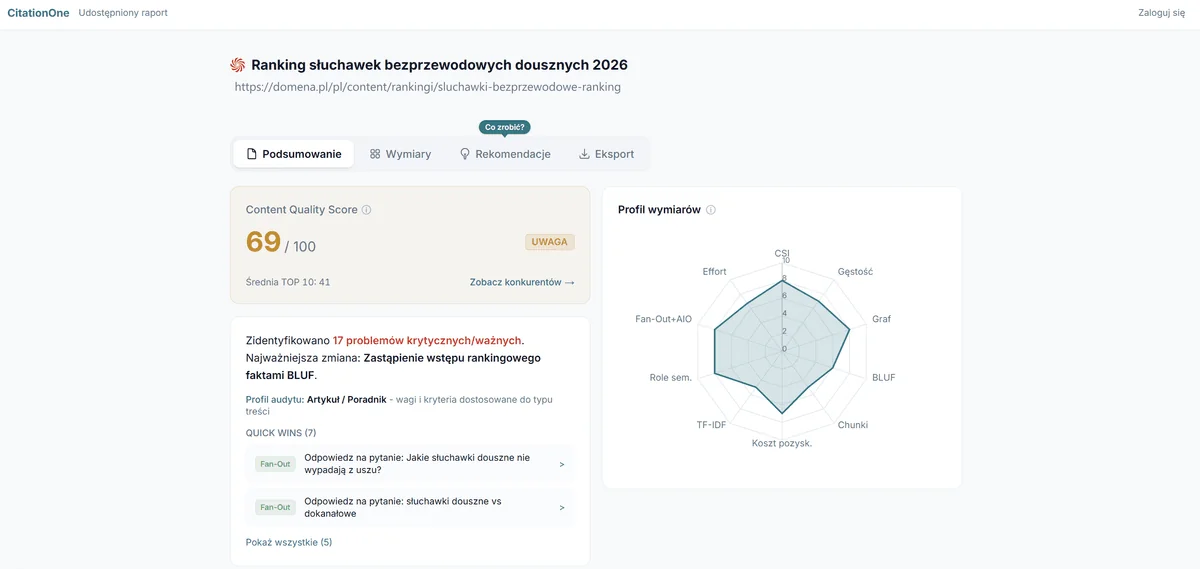Viewport: 1200px width, 569px height.
Task: Click the Role sem. axis label
Action: (671, 378)
